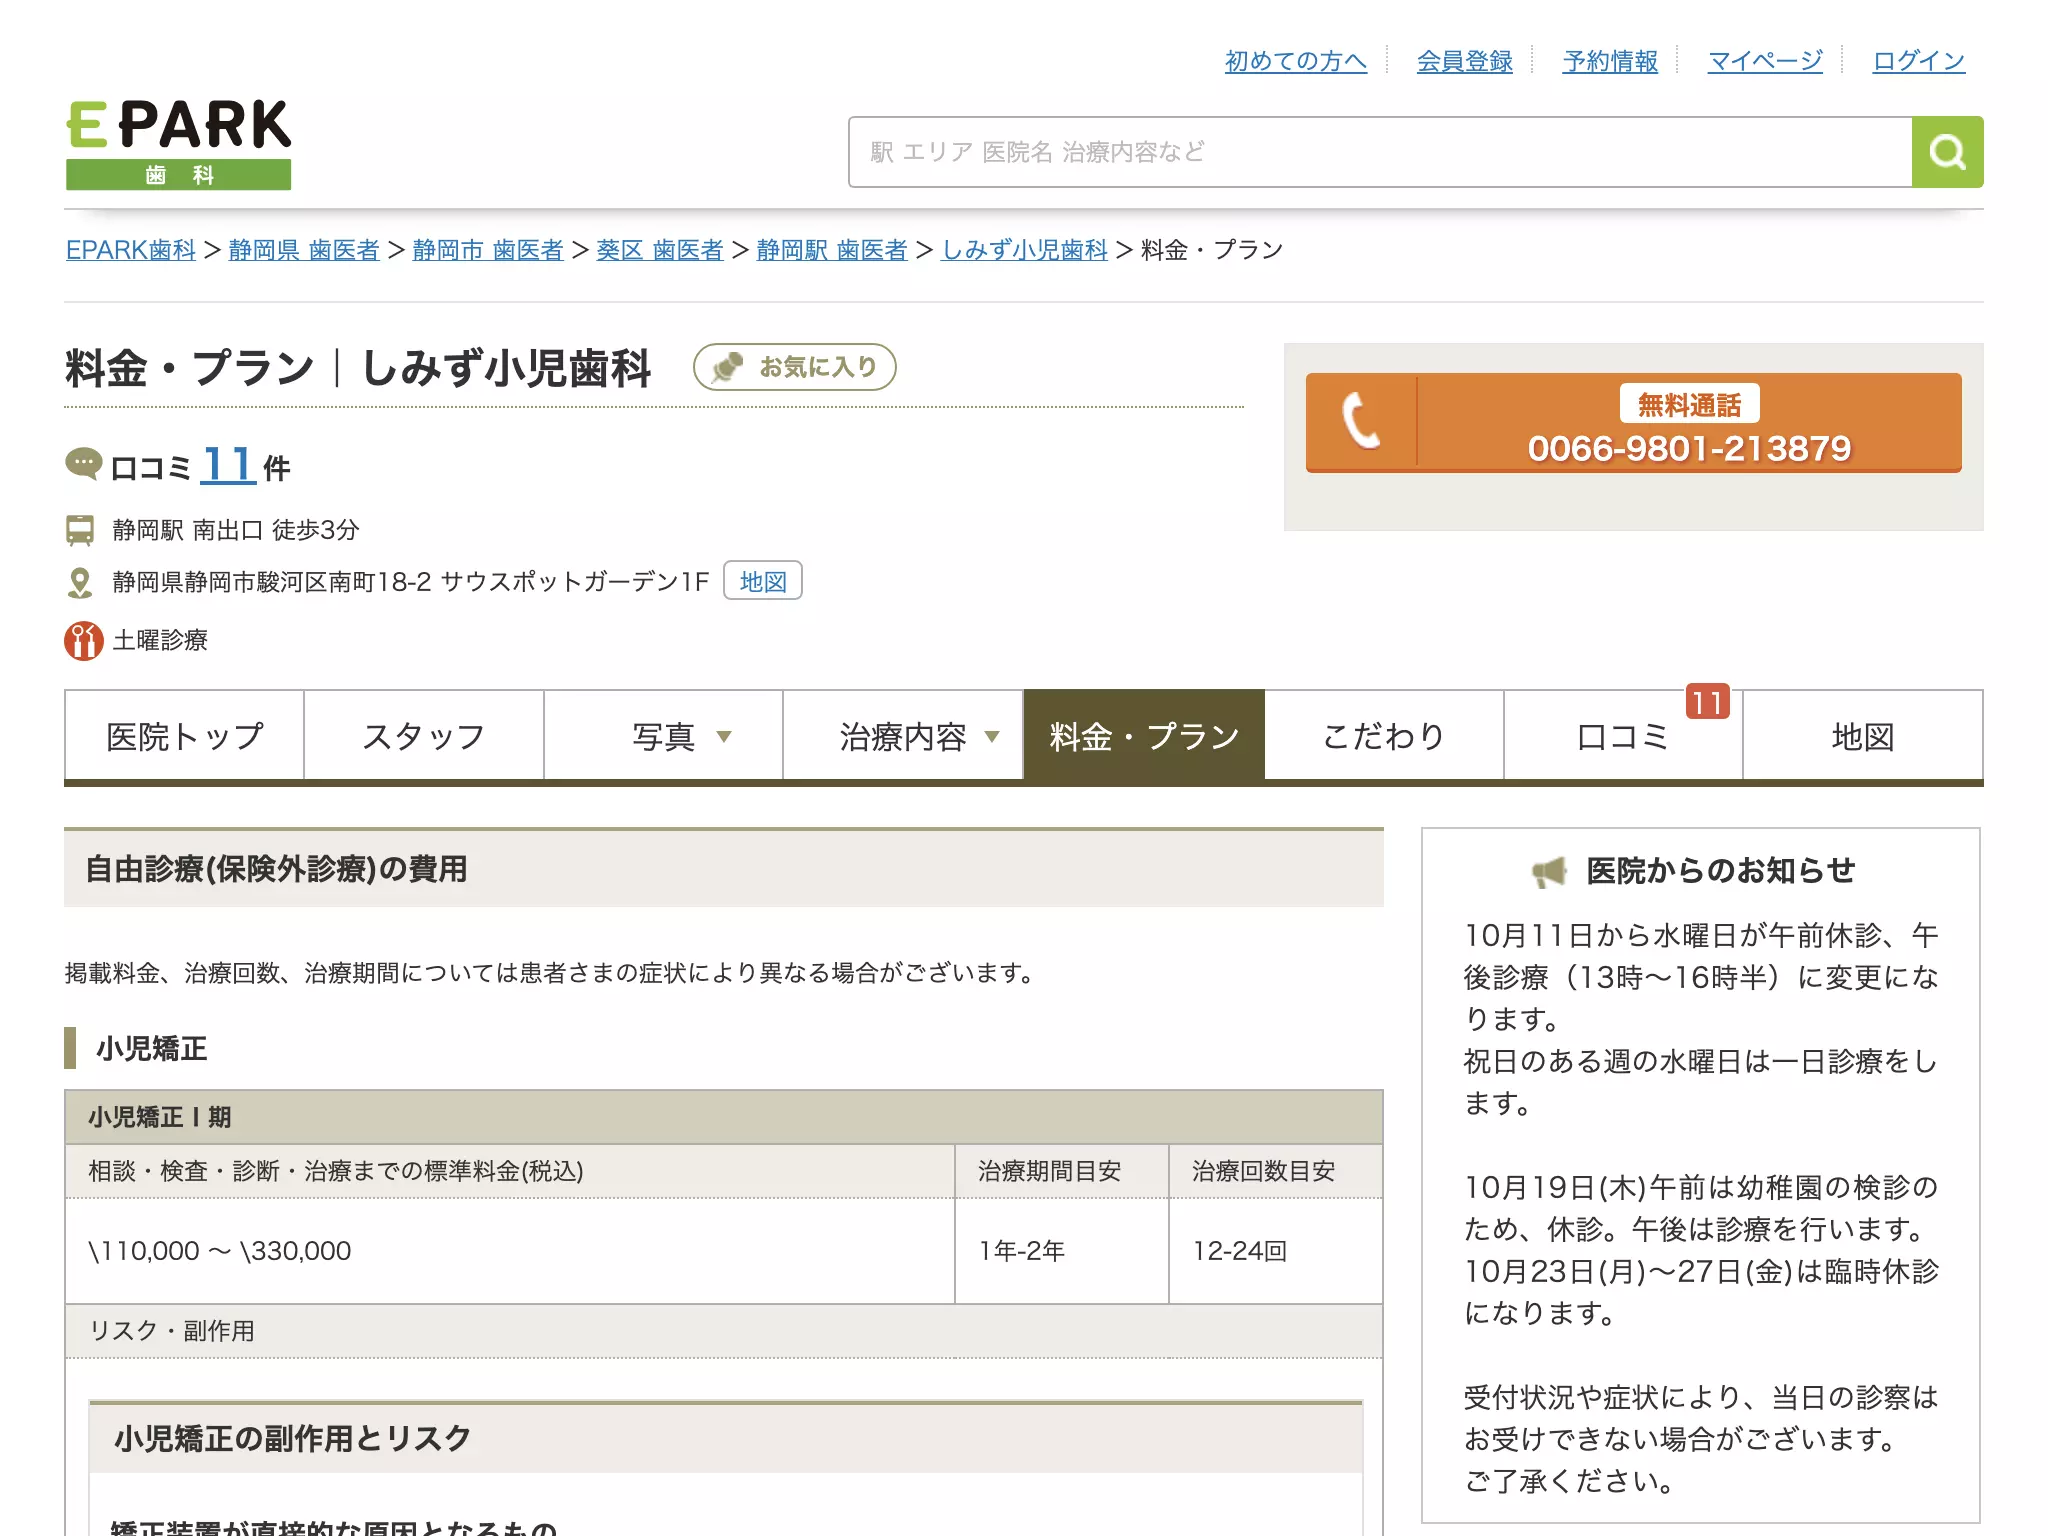2048x1536 pixels.
Task: Click the train station icon
Action: click(x=80, y=530)
